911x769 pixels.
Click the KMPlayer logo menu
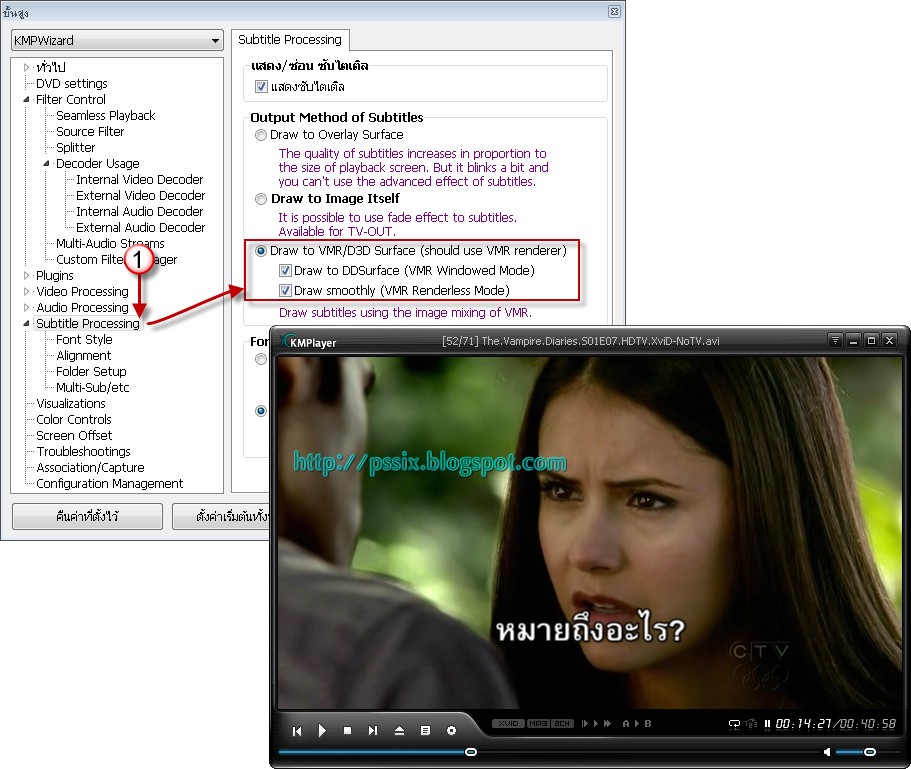308,342
